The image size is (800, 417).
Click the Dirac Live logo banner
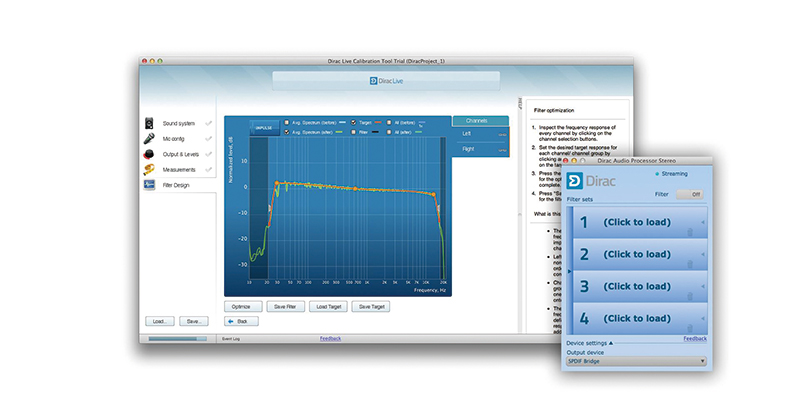(330, 78)
